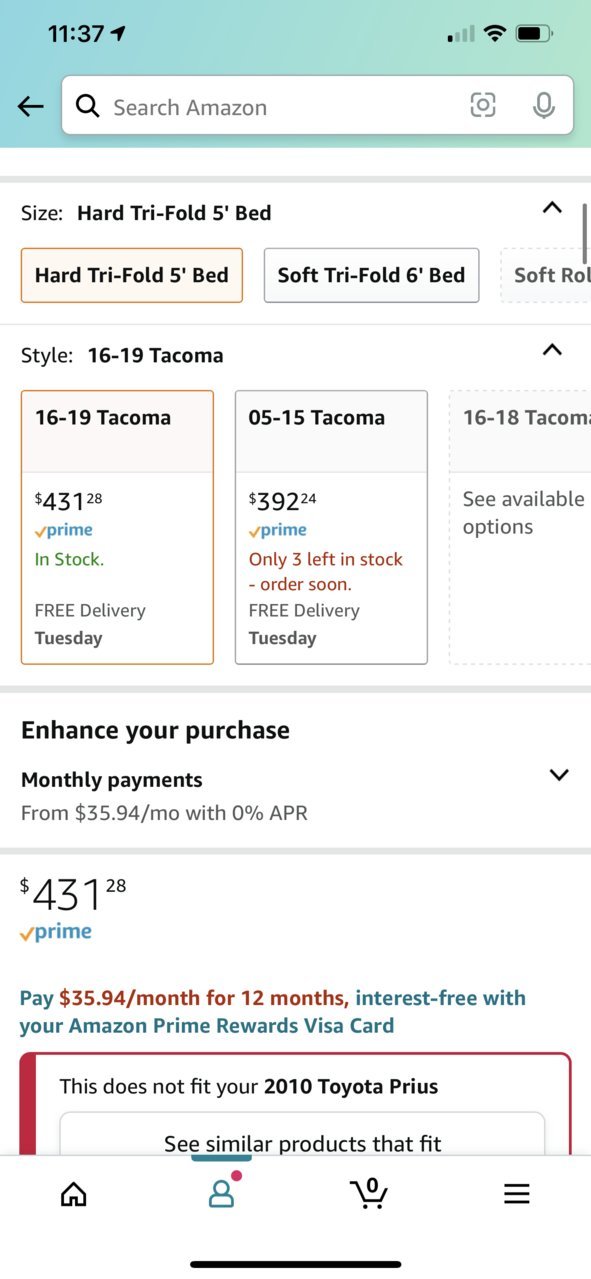Open the 16-18 Tacoma available options
The image size is (591, 1279).
point(520,527)
